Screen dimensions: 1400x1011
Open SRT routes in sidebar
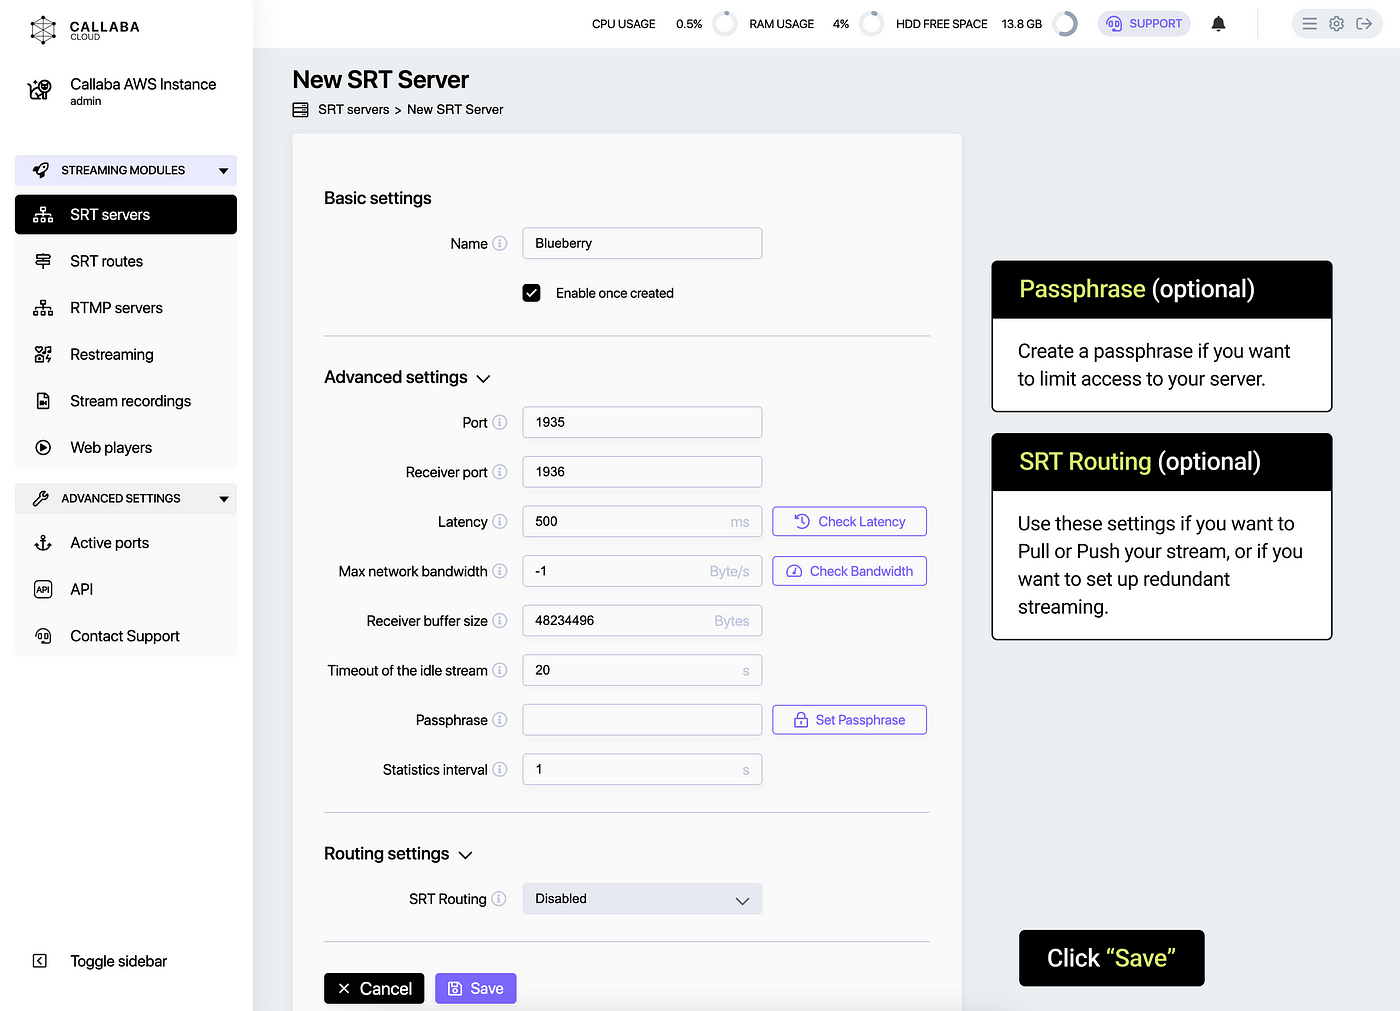pos(126,261)
